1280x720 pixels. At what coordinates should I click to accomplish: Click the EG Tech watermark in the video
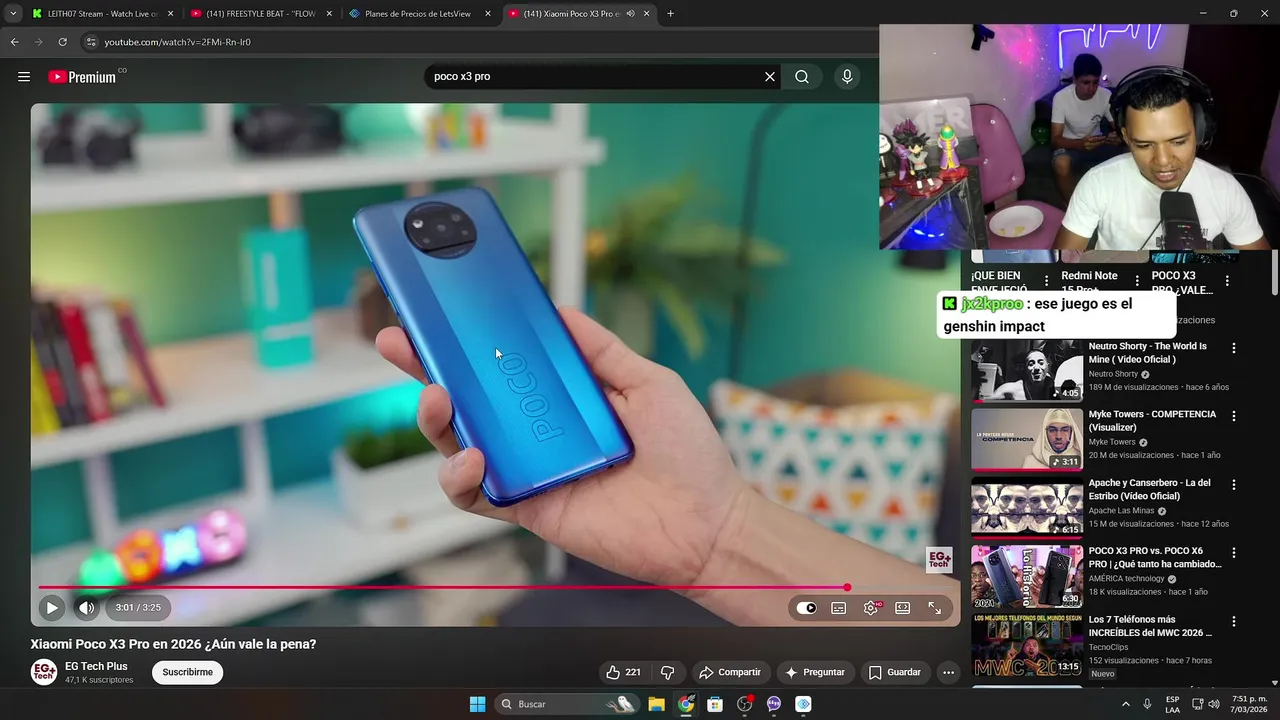(939, 560)
